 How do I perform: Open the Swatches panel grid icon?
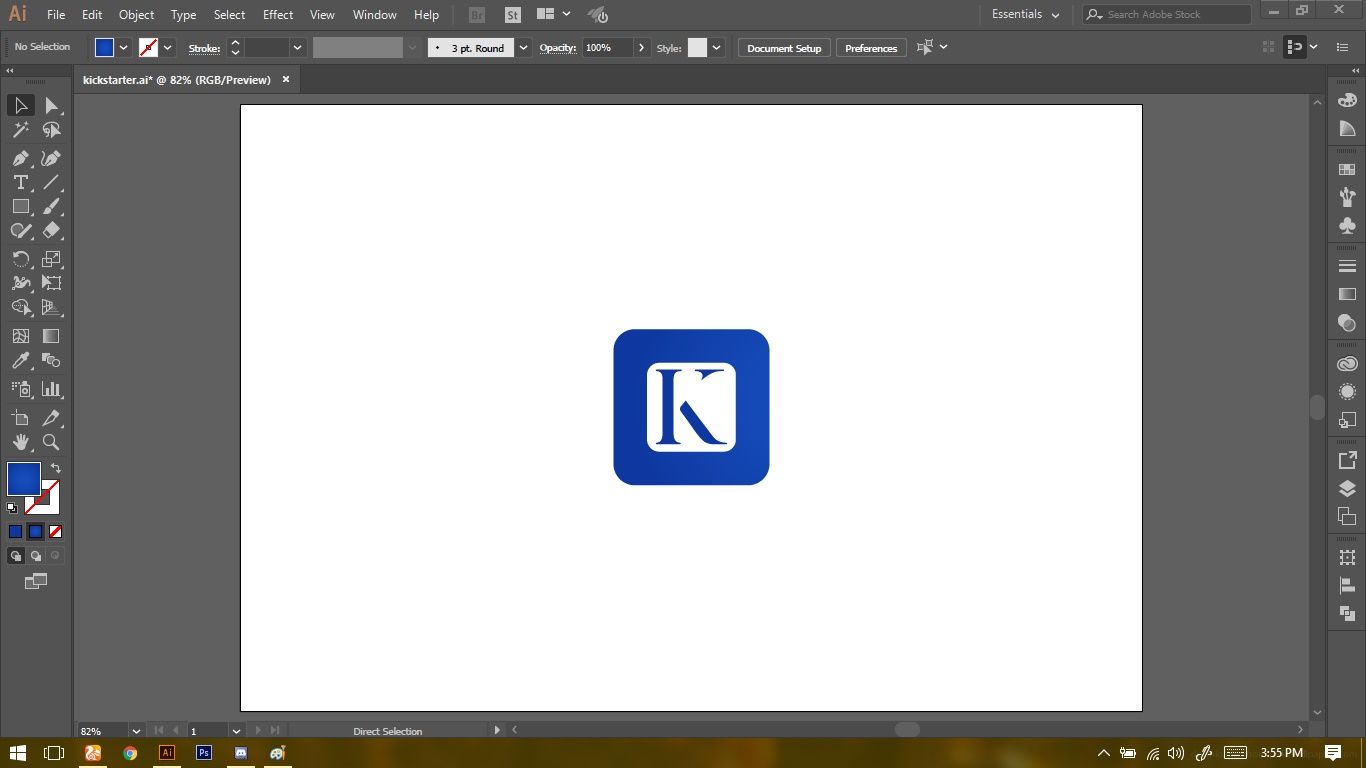click(x=1347, y=170)
